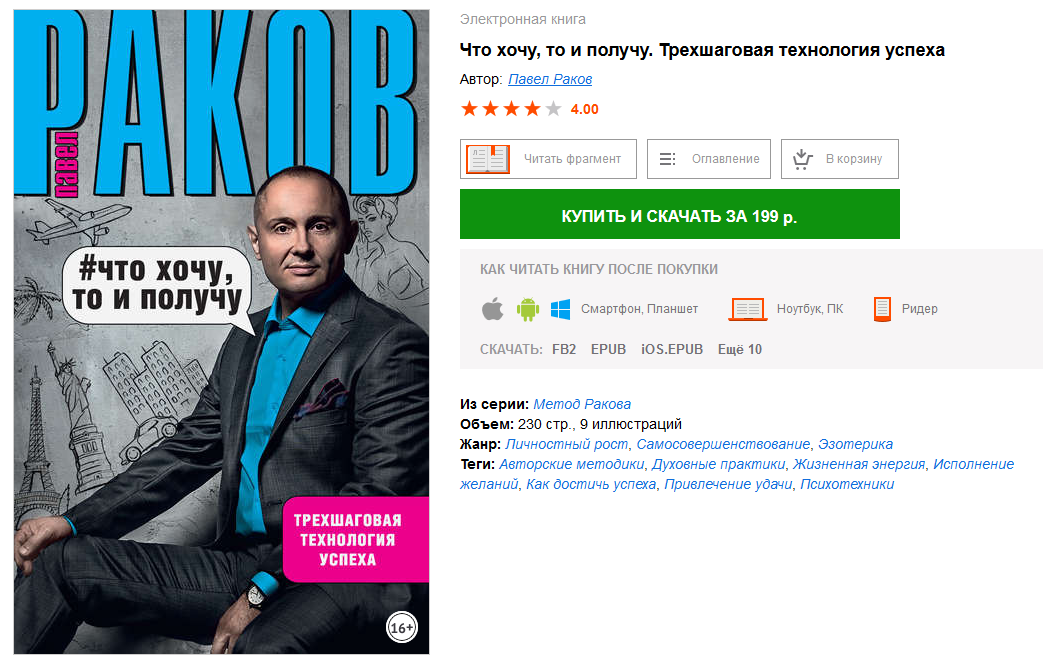Select the Apple platform icon

[493, 309]
